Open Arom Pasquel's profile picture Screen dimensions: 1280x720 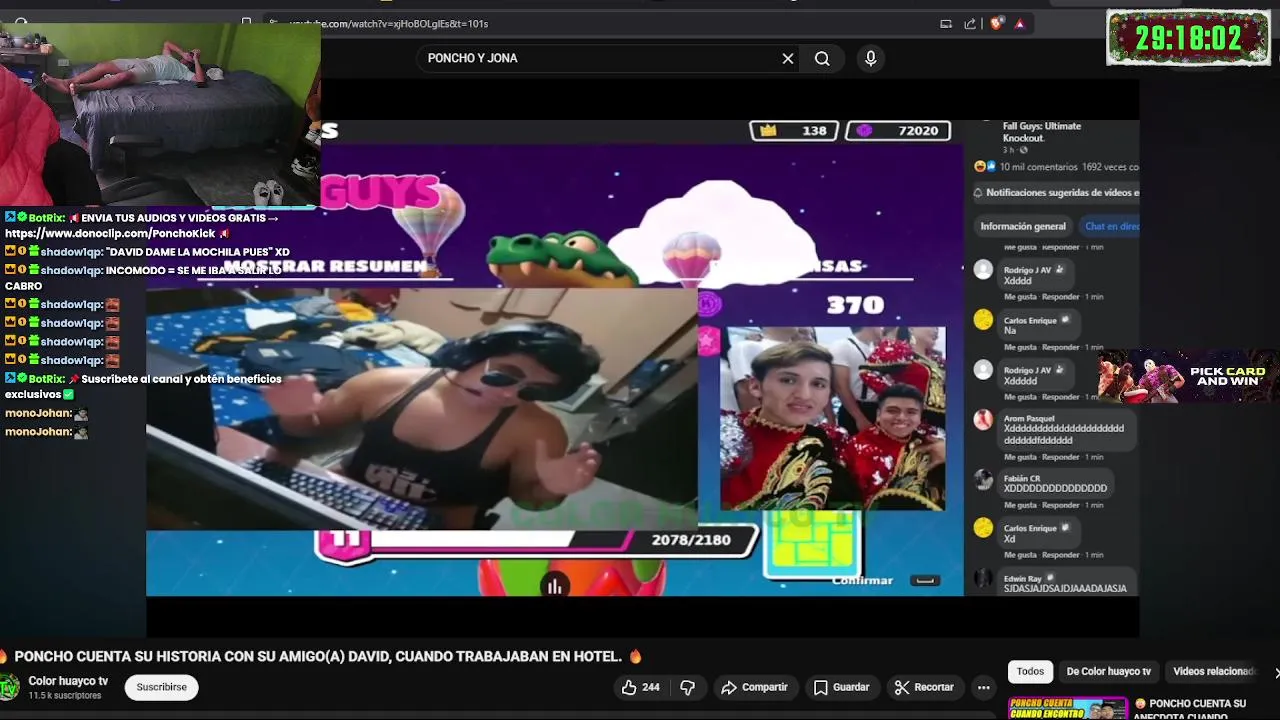point(983,421)
